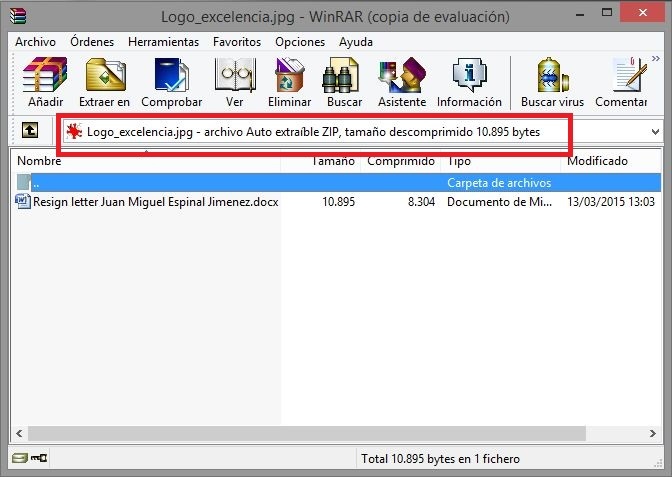
Task: Click the red splat icon in address bar
Action: [x=74, y=131]
